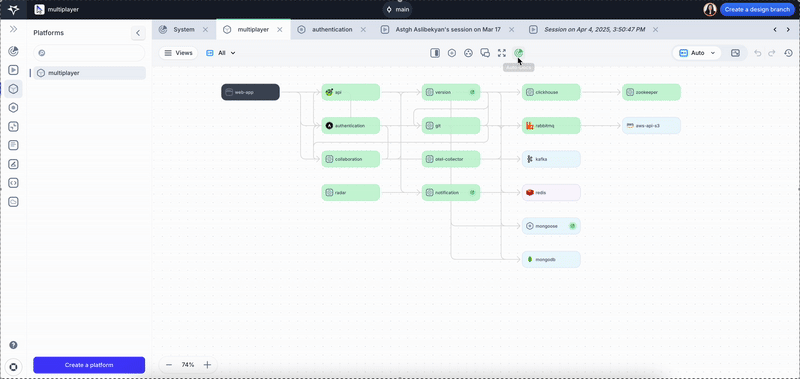This screenshot has width=800, height=379.
Task: Click the circular icon at sidebar bottom
Action: pos(14,366)
